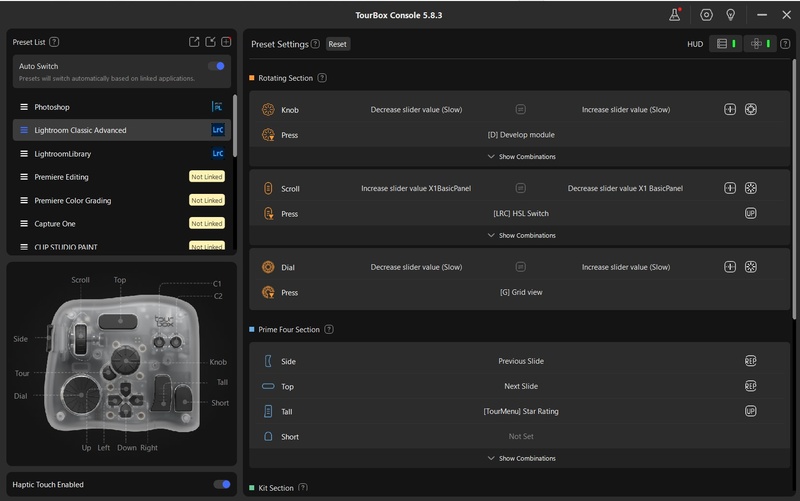The image size is (800, 501).
Task: Toggle the Auto Switch setting
Action: point(216,66)
